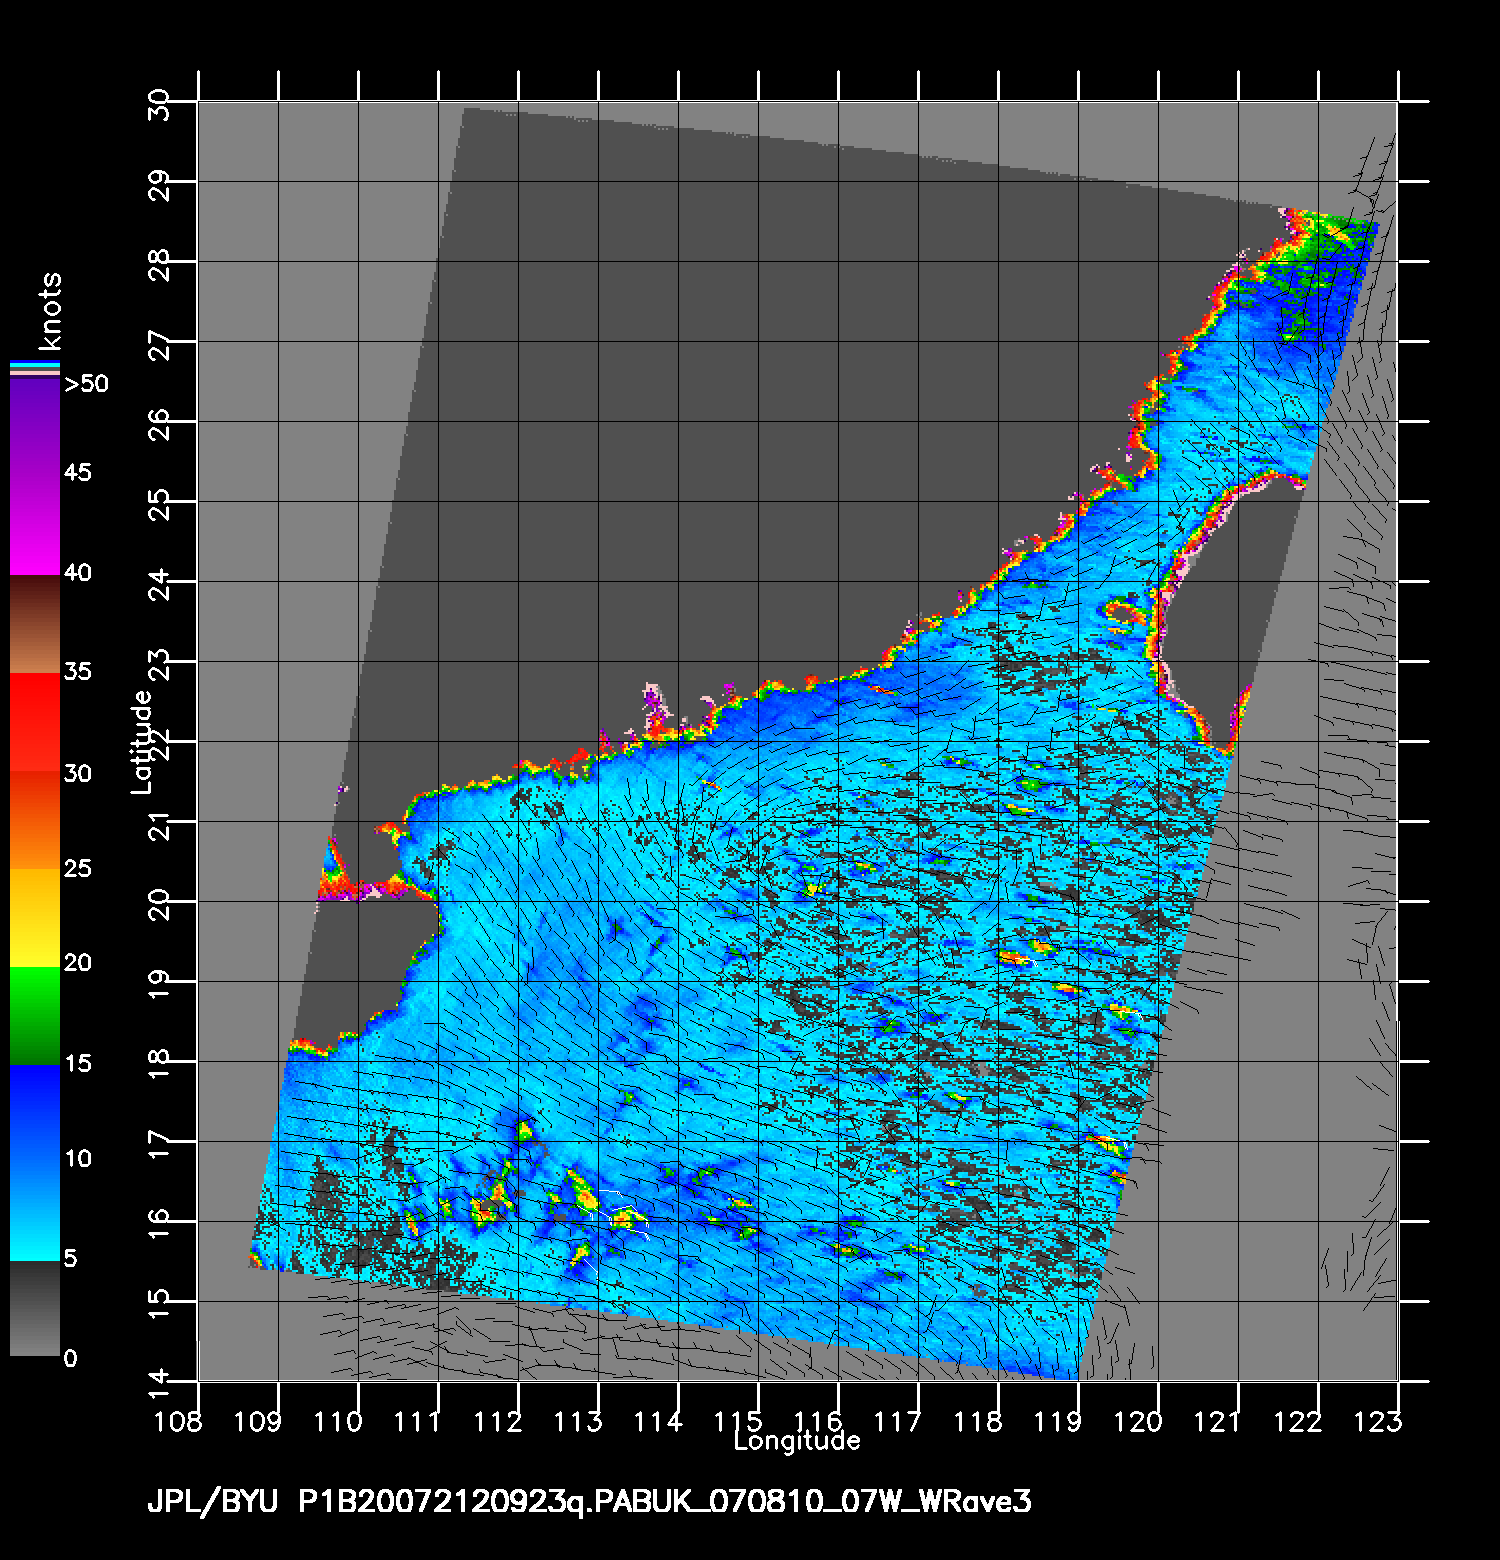
Task: Click the '>50' colorbar label
Action: pos(86,383)
